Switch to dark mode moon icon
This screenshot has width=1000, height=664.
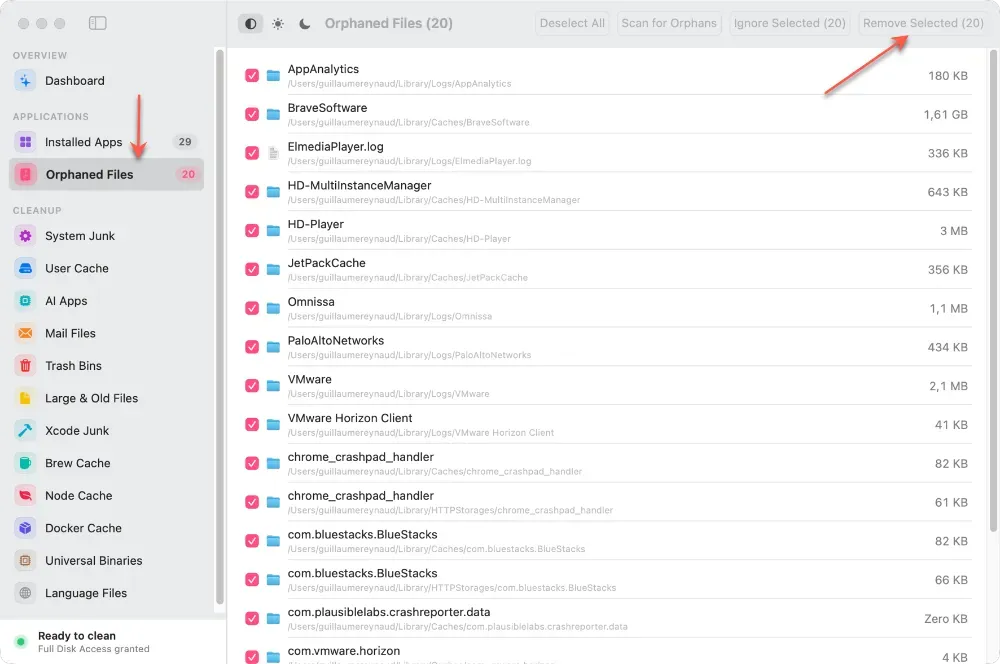tap(305, 24)
